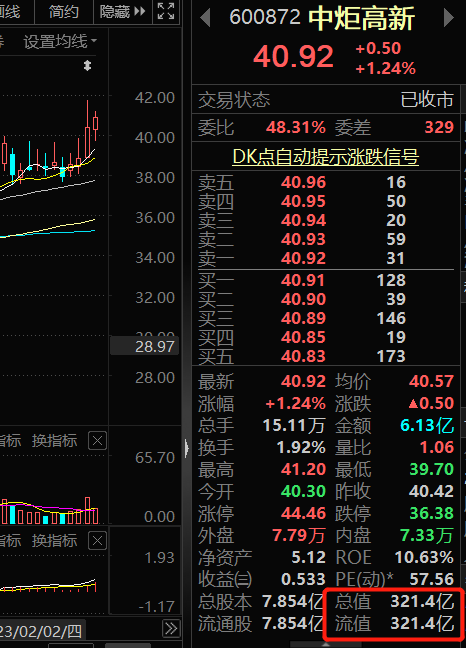466x648 pixels.
Task: Close the first indicator panel X
Action: [x=97, y=441]
